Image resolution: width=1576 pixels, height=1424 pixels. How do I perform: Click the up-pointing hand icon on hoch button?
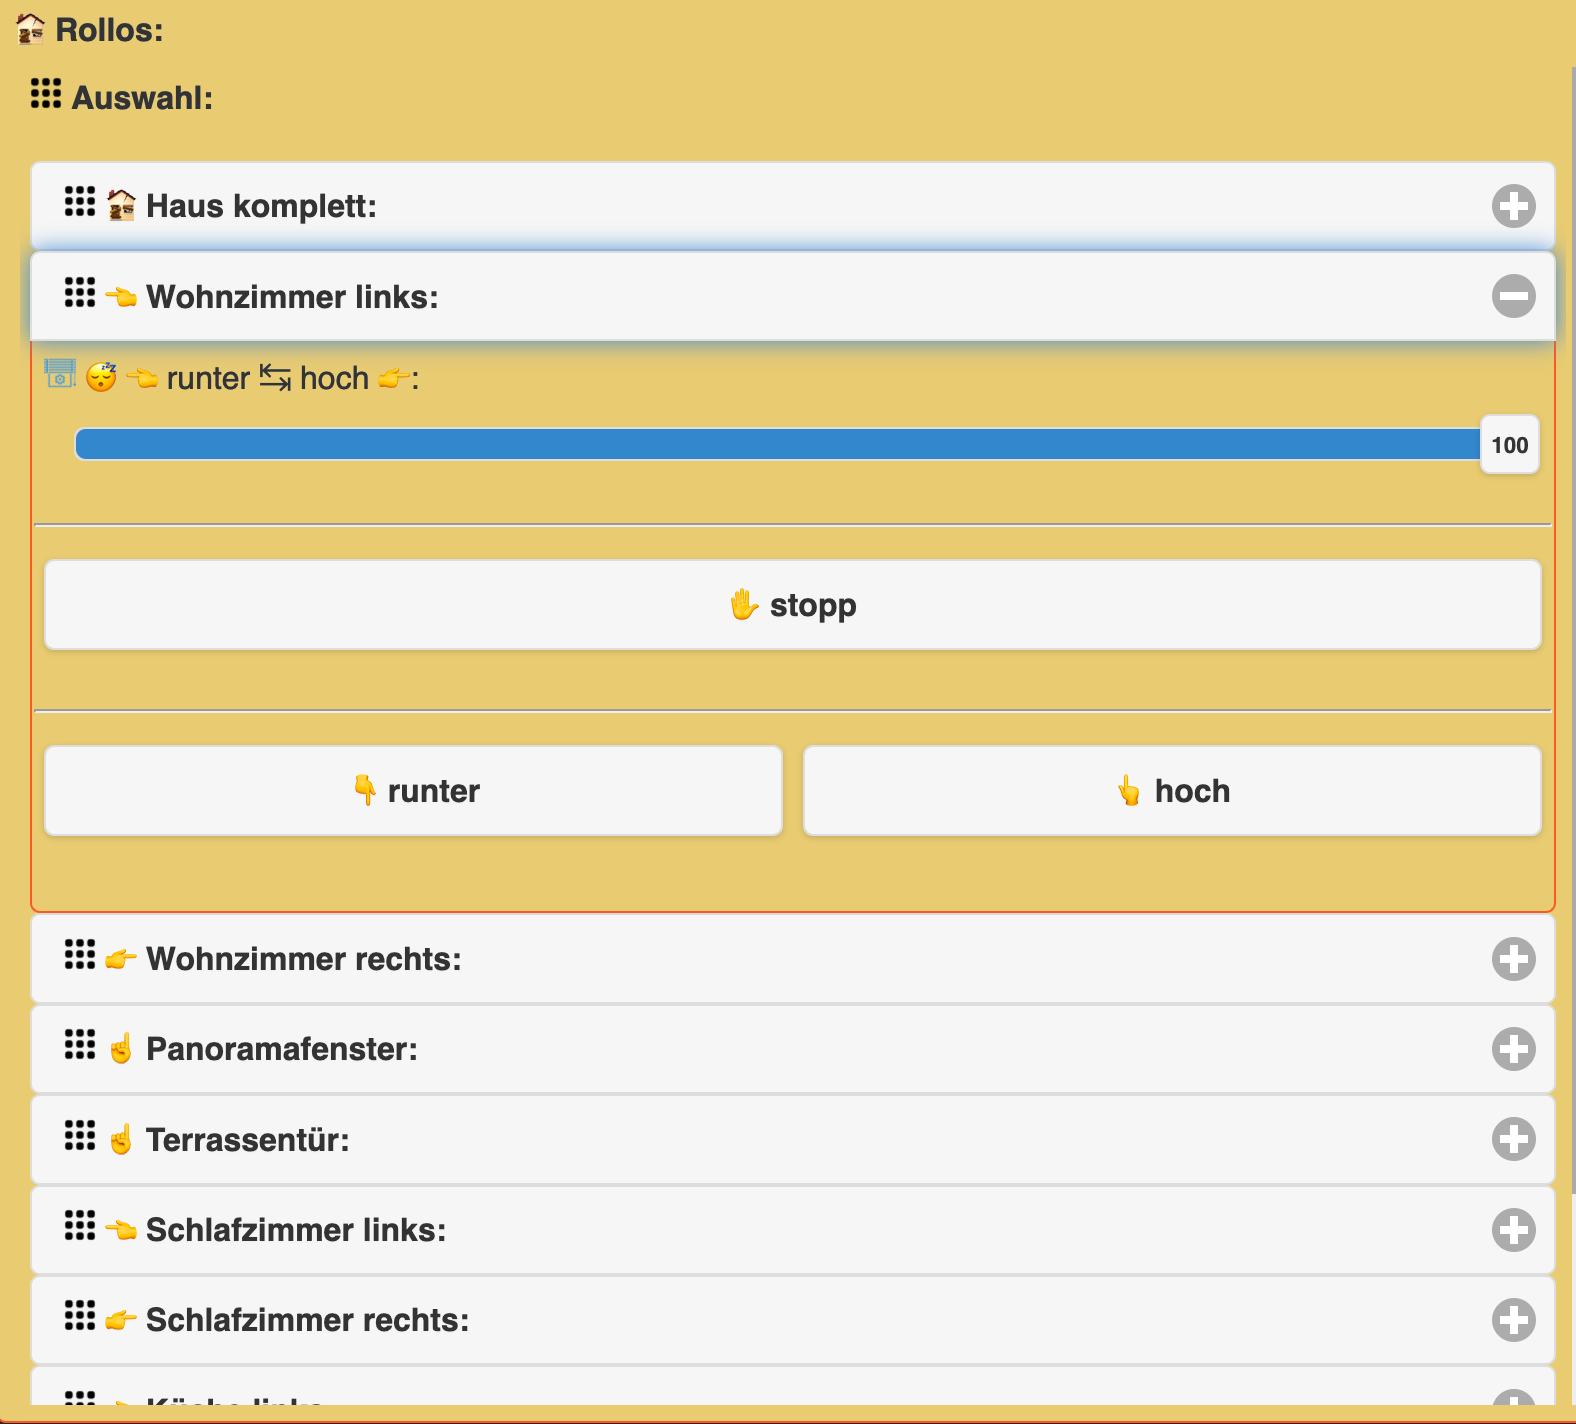click(1129, 790)
